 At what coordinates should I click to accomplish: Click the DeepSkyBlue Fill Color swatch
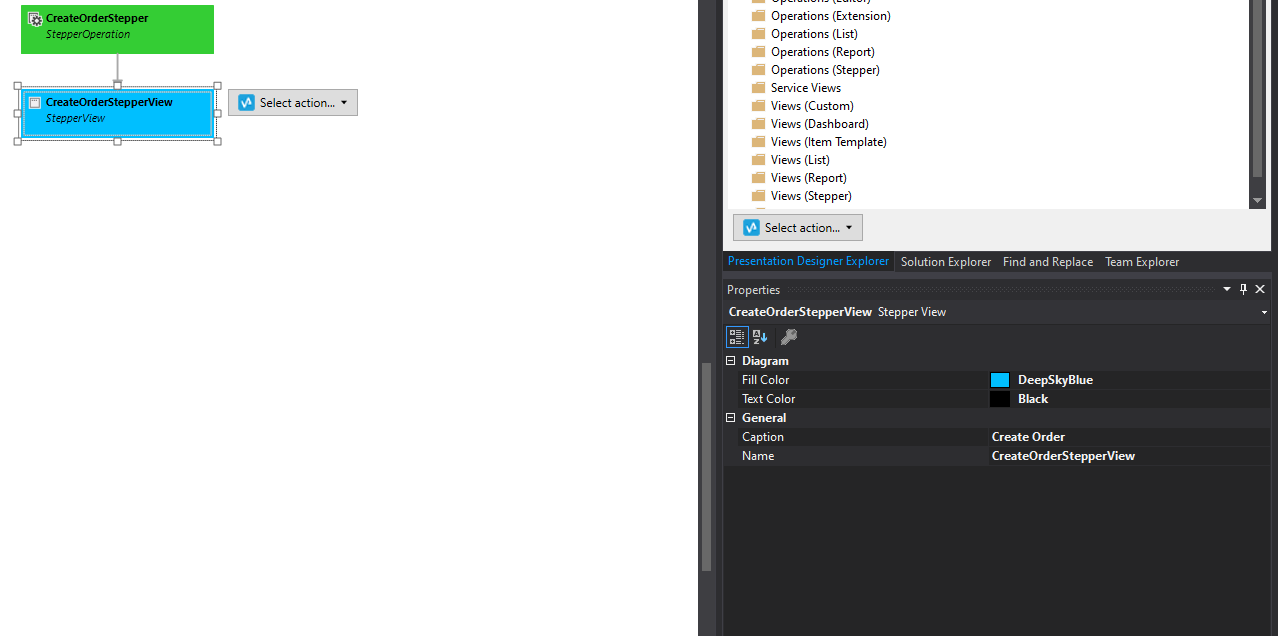[1000, 380]
